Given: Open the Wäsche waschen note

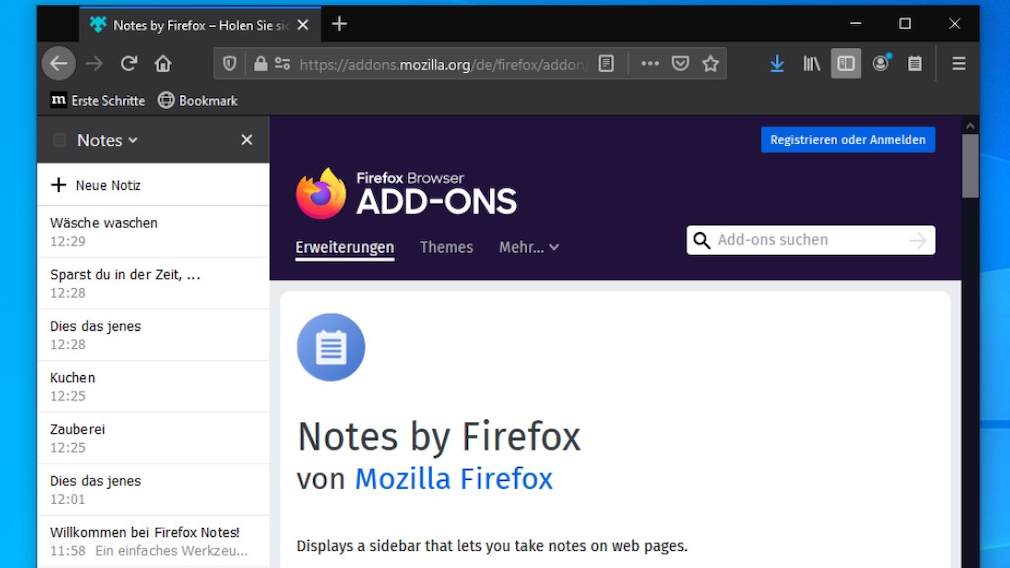Looking at the screenshot, I should 153,232.
